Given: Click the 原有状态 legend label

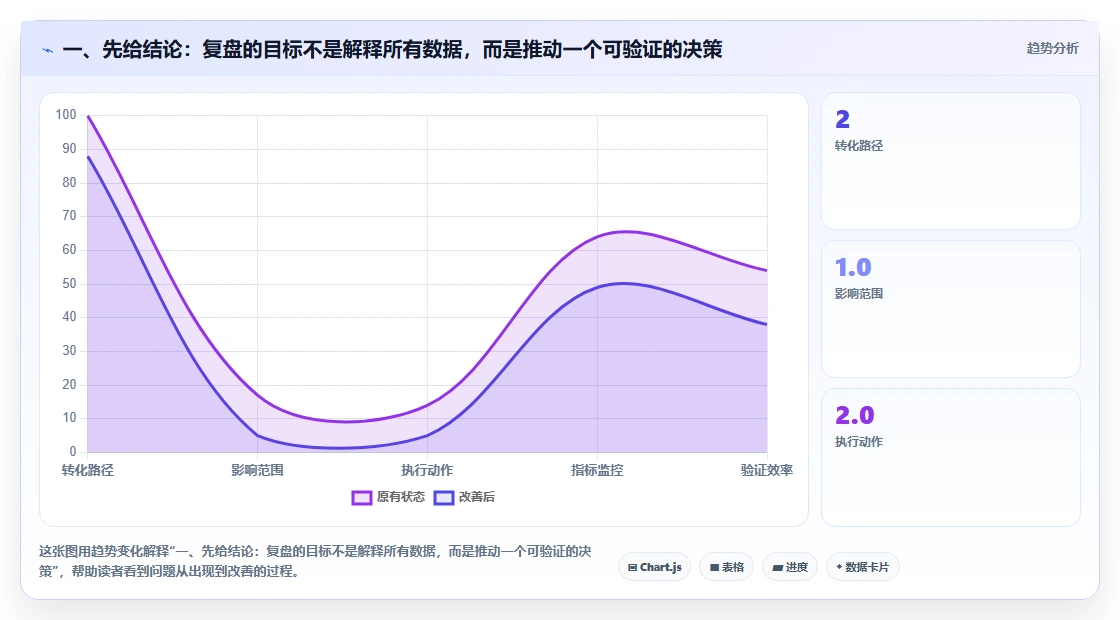Looking at the screenshot, I should [401, 497].
